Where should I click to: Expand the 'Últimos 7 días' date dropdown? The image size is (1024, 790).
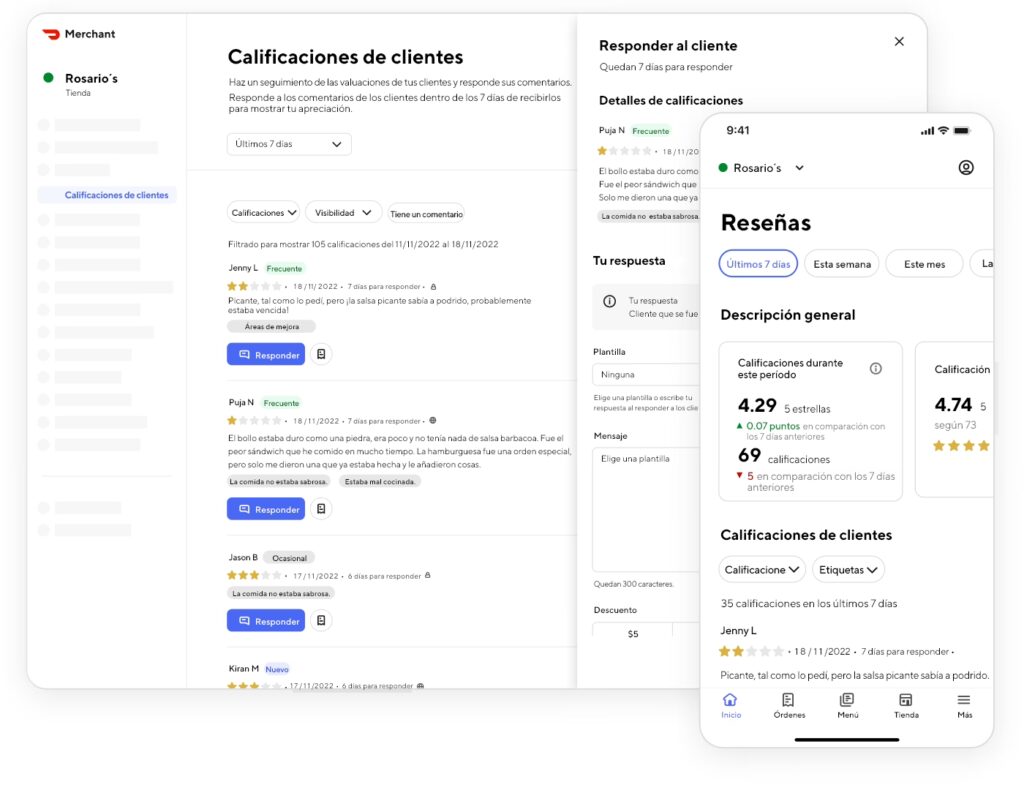pyautogui.click(x=289, y=144)
